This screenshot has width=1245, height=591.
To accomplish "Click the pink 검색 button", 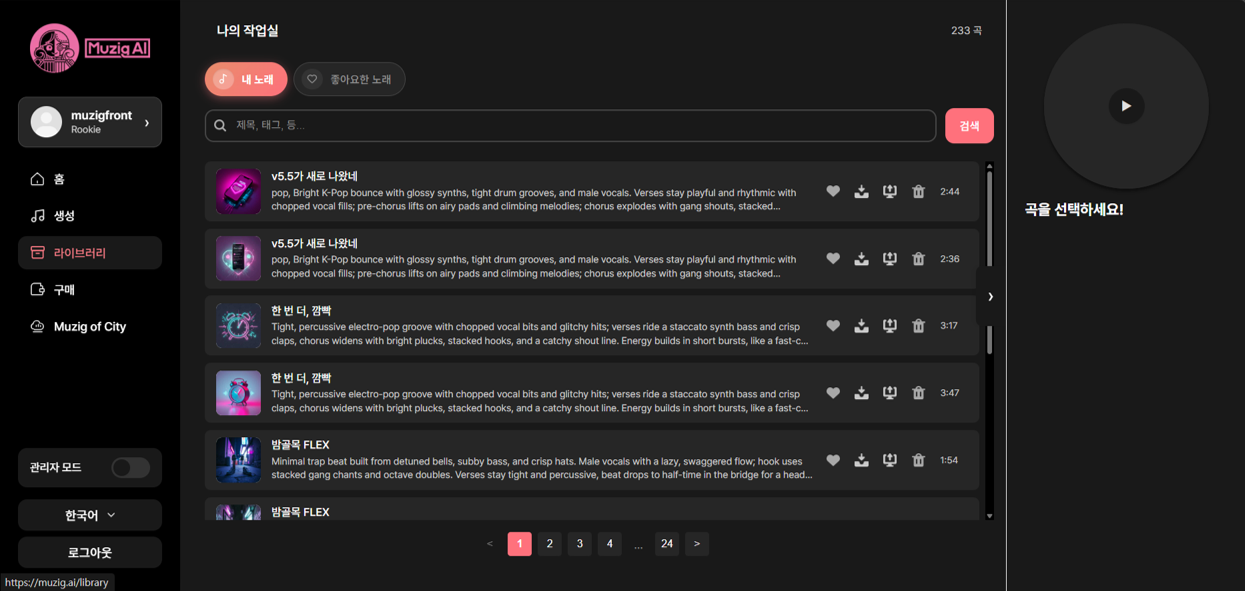I will coord(969,126).
